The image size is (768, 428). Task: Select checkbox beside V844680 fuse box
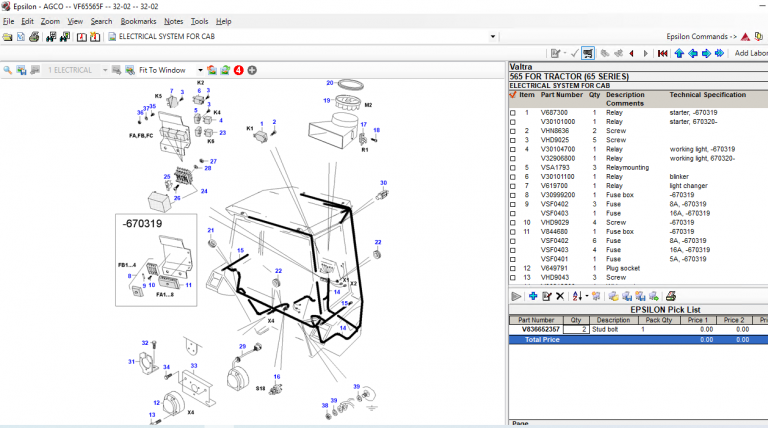[x=514, y=232]
